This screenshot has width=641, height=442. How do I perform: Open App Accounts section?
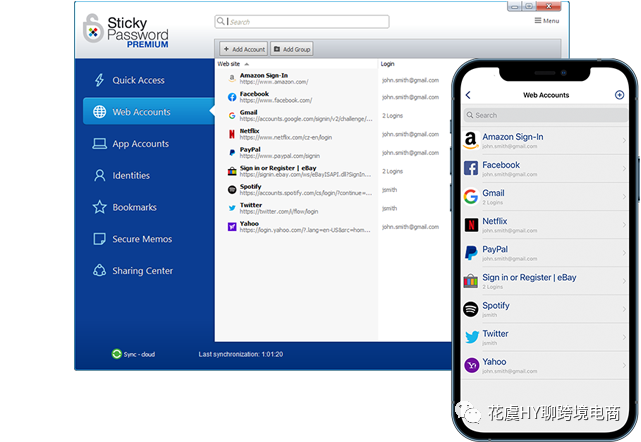(x=140, y=144)
